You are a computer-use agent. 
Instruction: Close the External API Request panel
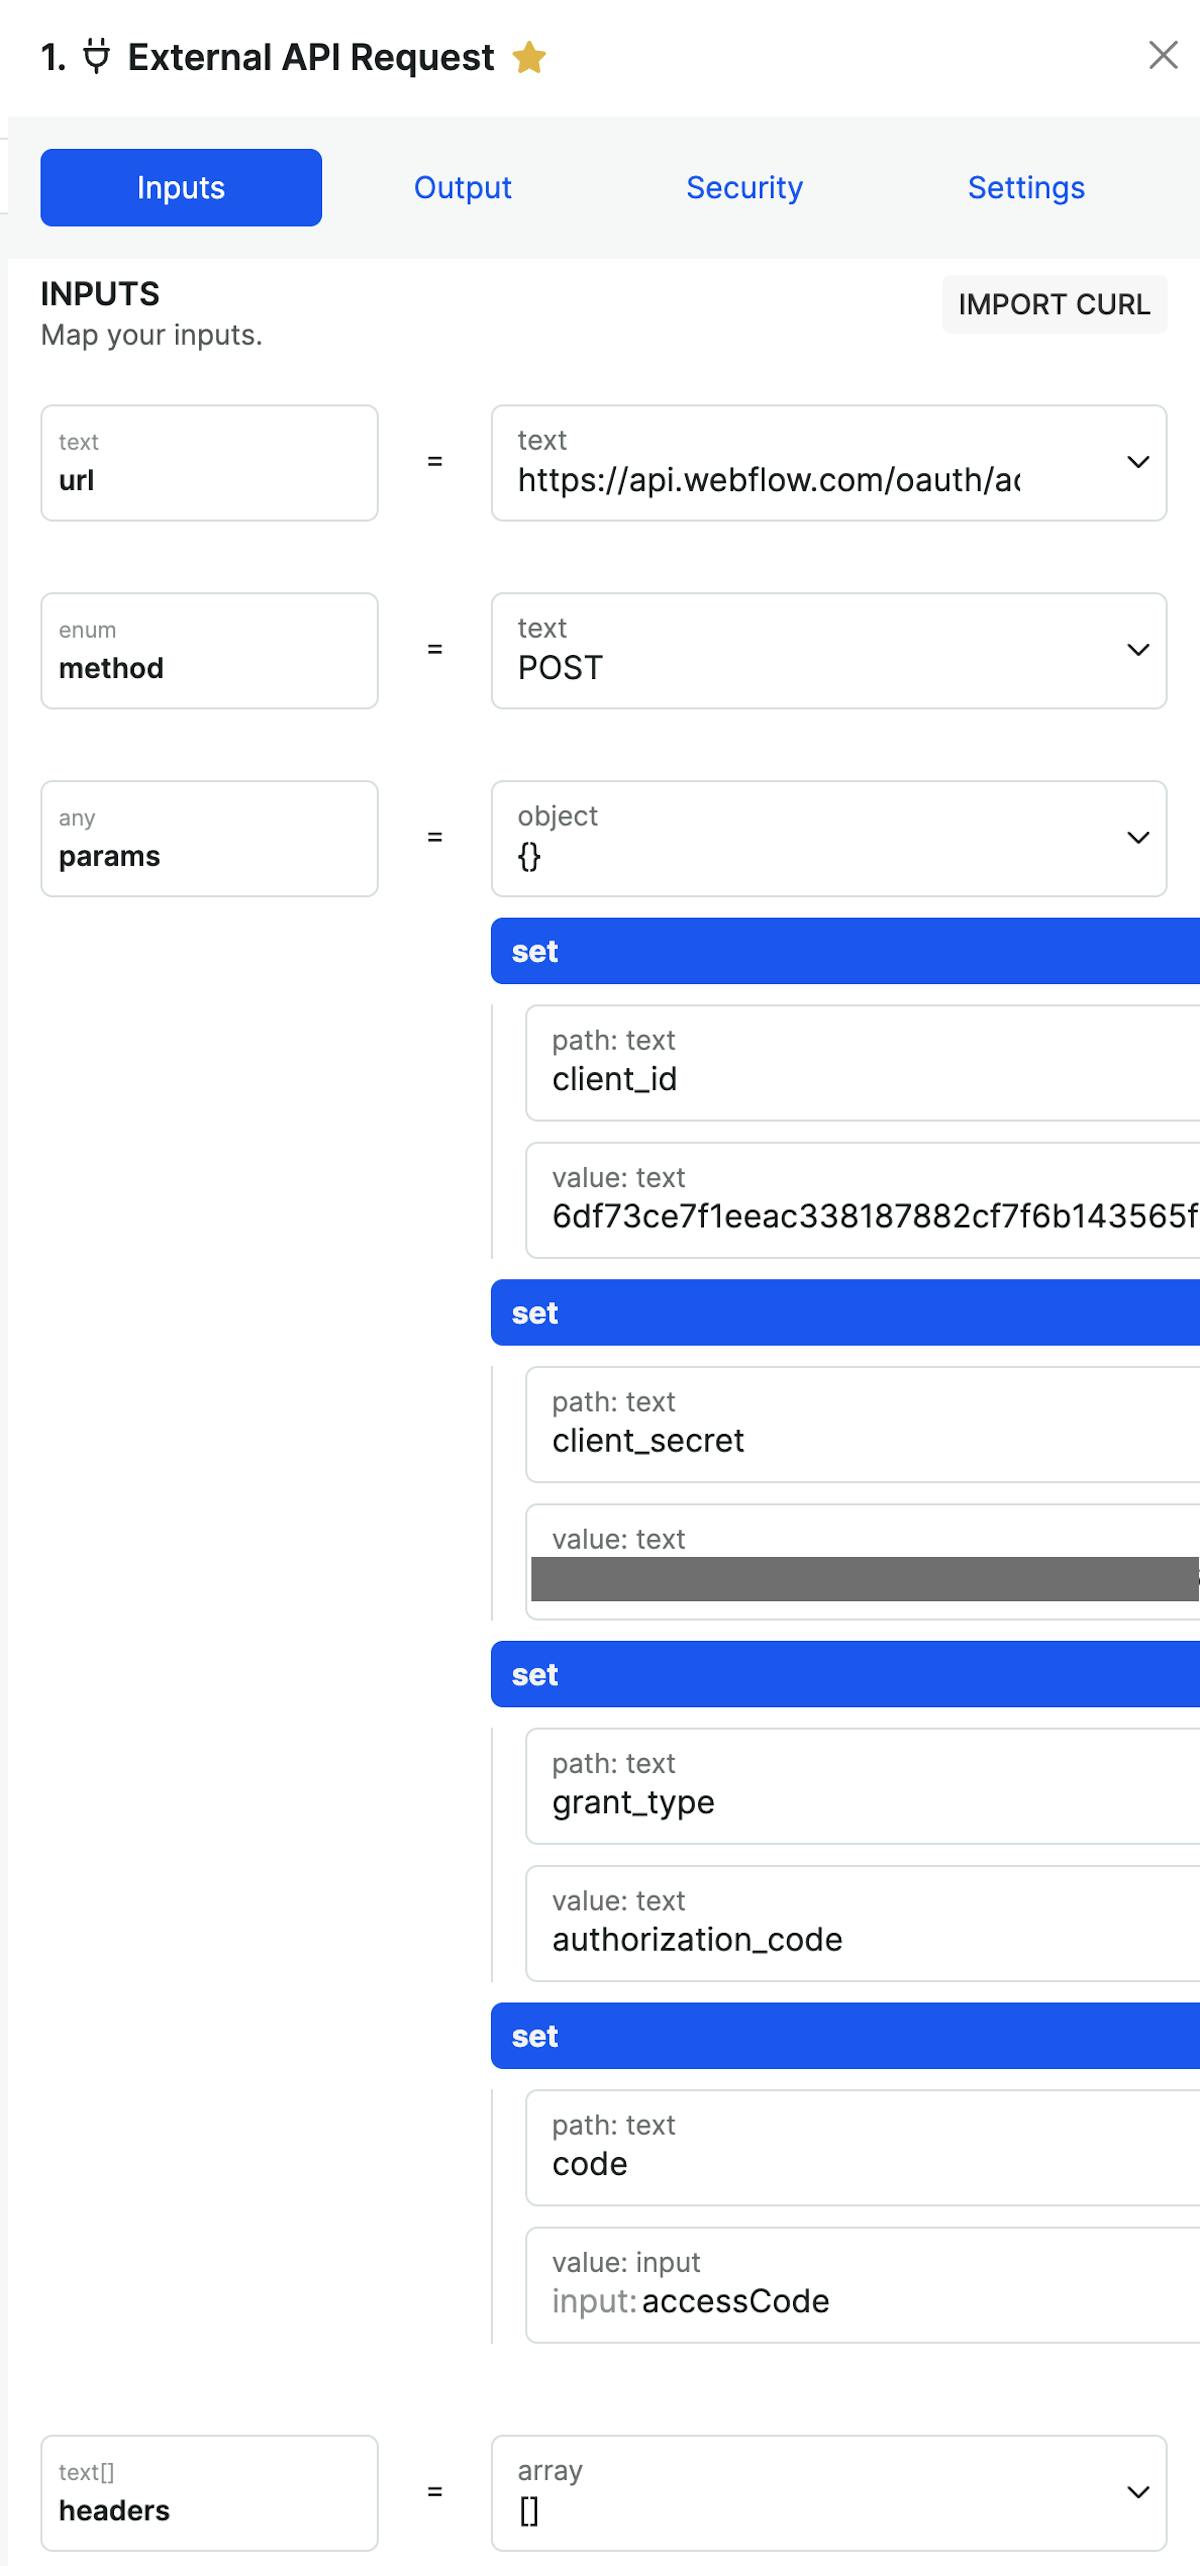click(x=1163, y=55)
